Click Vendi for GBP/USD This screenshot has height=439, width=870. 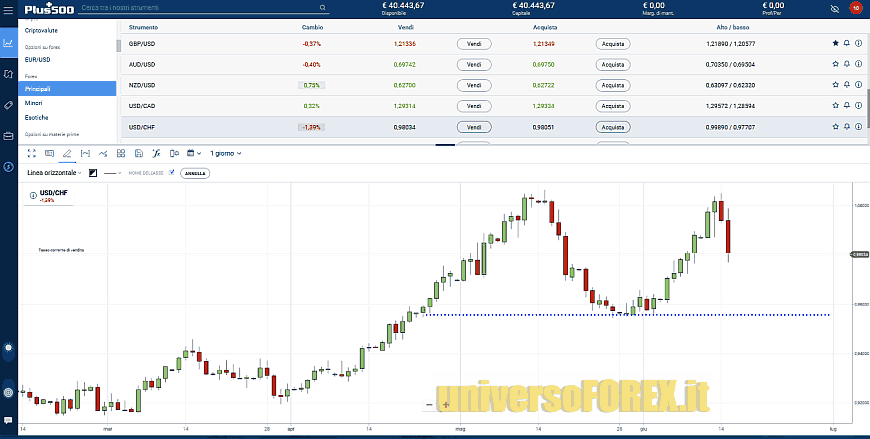pos(474,44)
